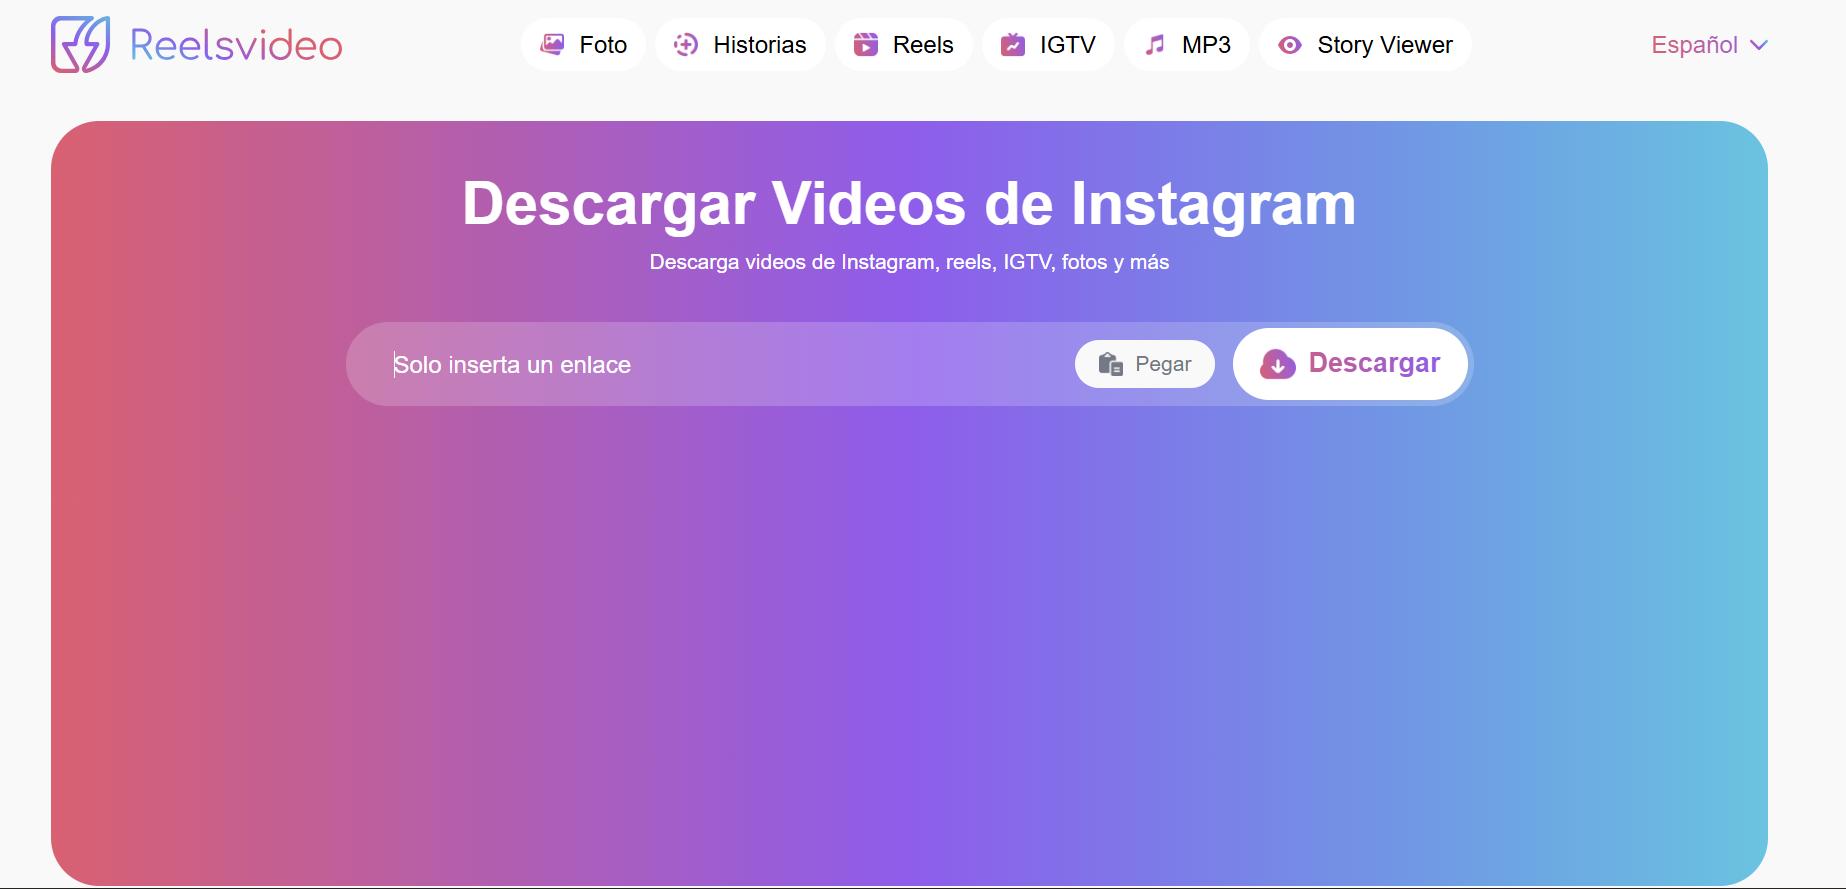Screen dimensions: 1846x889
Task: Click the clipboard icon in Pegar
Action: pyautogui.click(x=1110, y=364)
